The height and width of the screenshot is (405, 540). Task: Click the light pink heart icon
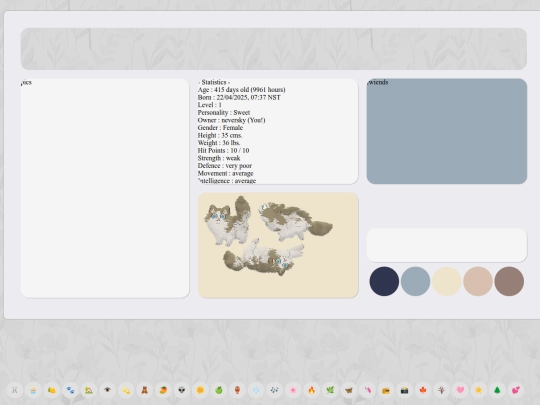[460, 390]
